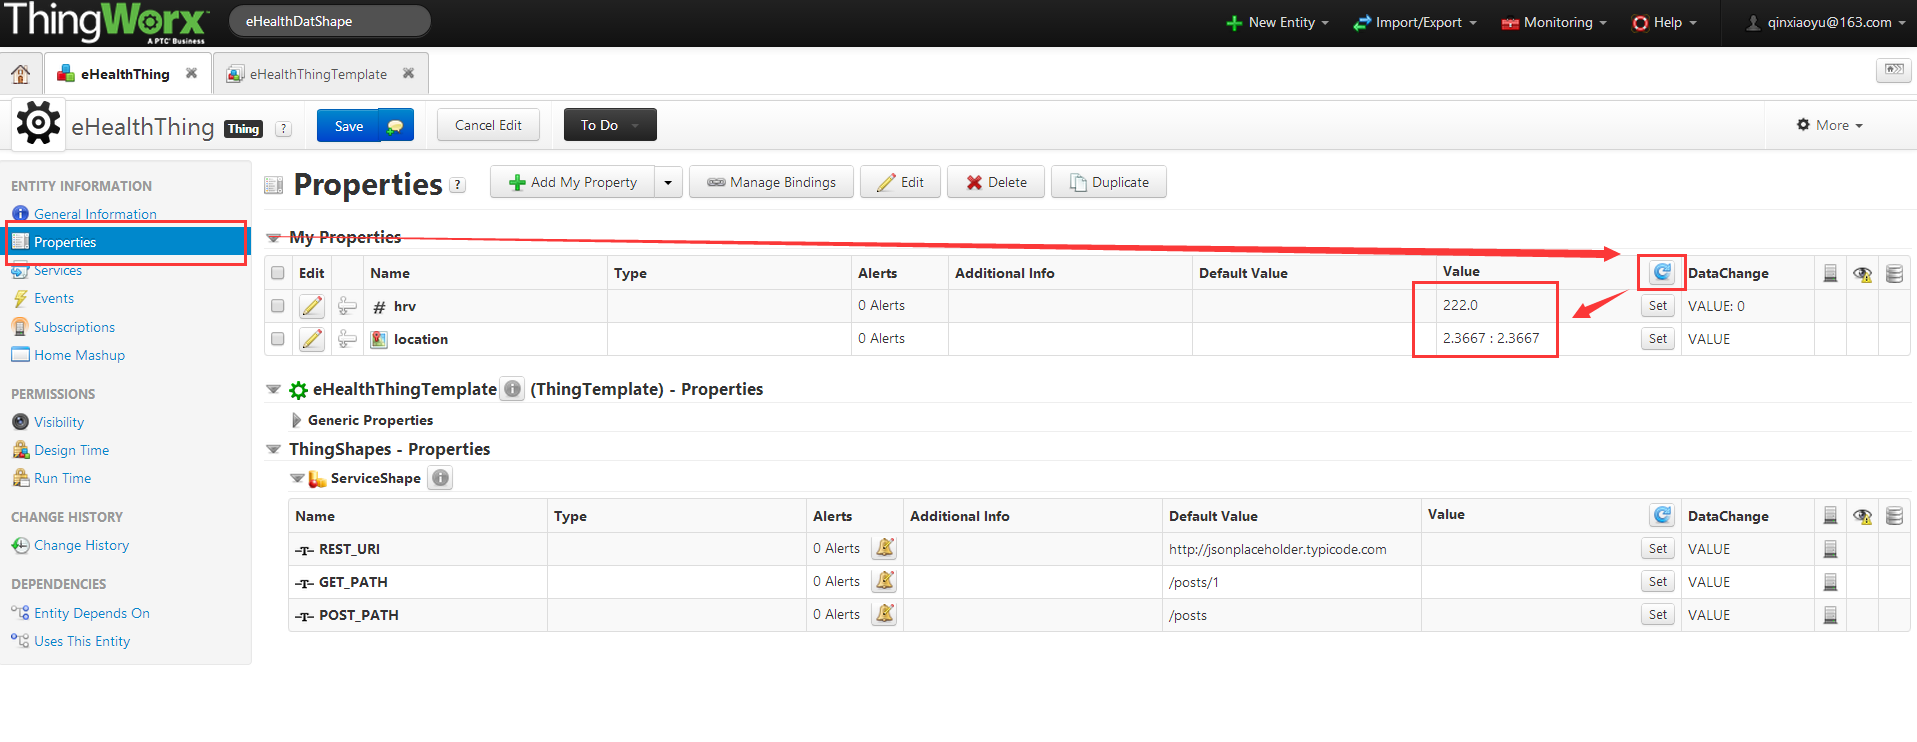
Task: Collapse the ThingShapes - Properties section
Action: click(273, 449)
